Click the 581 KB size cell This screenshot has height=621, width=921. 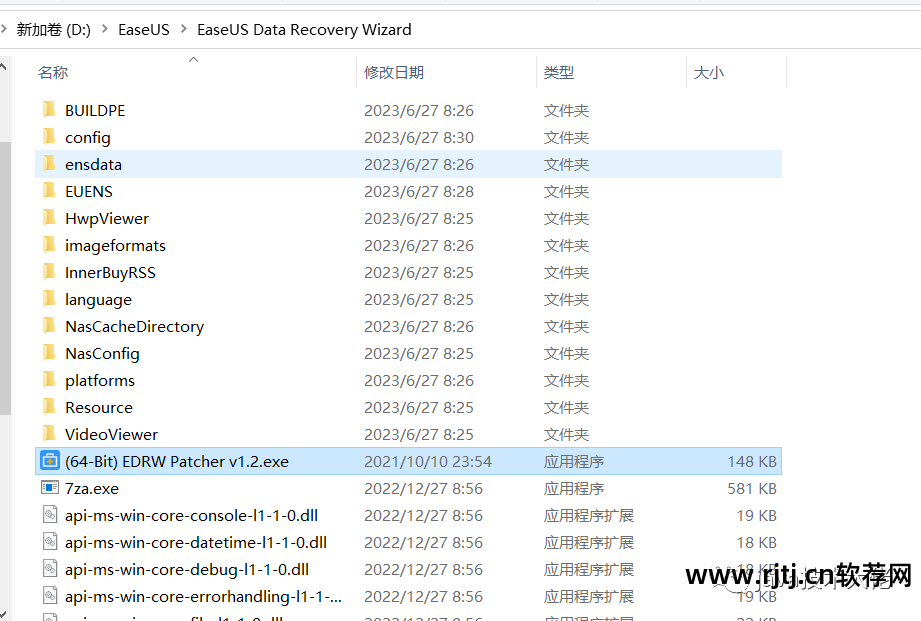[x=752, y=489]
